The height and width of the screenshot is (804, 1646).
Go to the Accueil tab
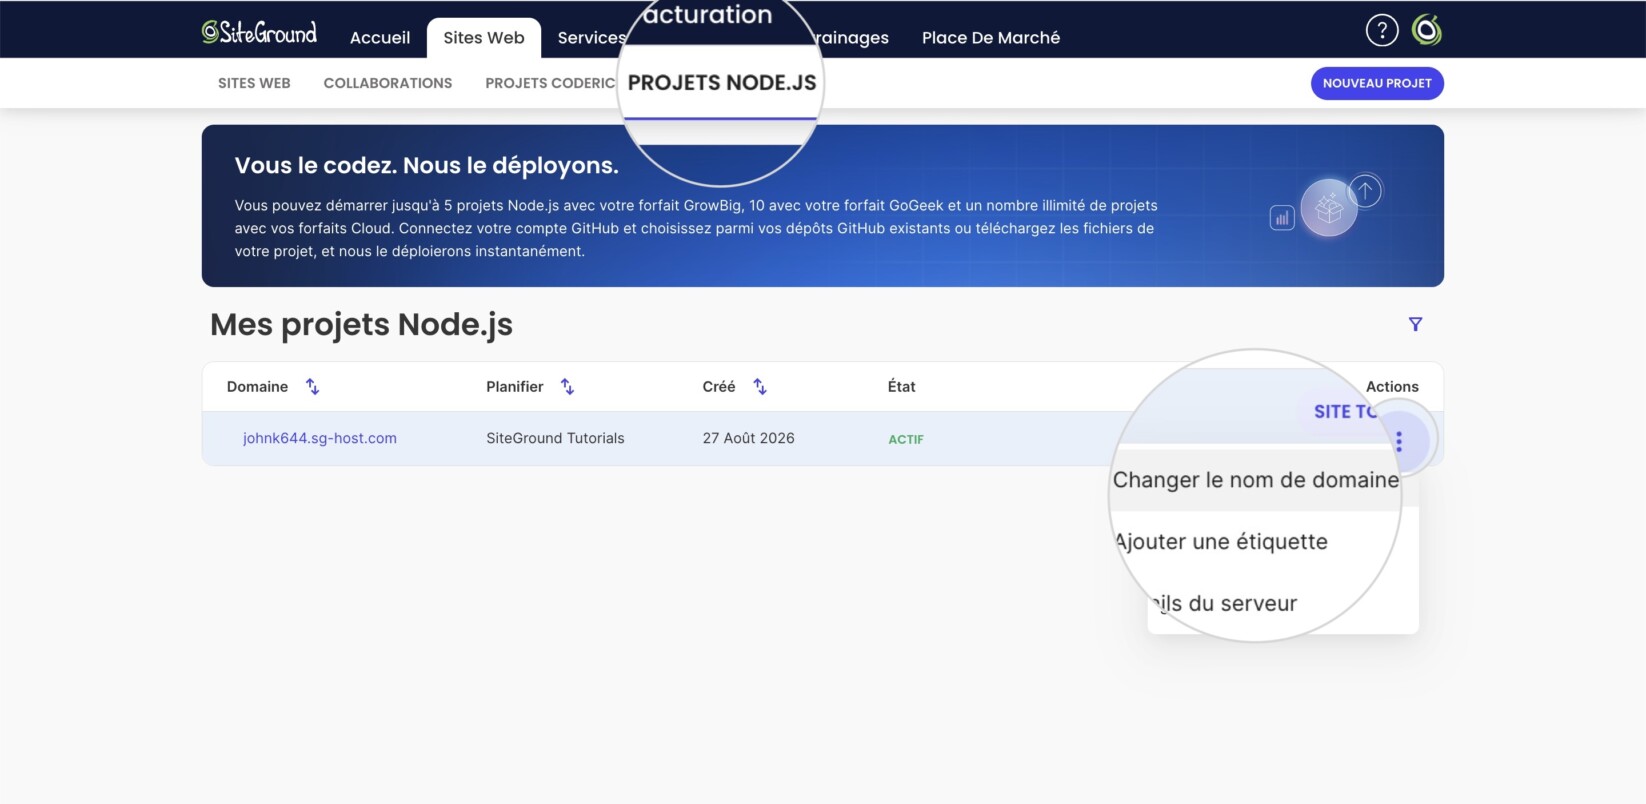pos(380,38)
